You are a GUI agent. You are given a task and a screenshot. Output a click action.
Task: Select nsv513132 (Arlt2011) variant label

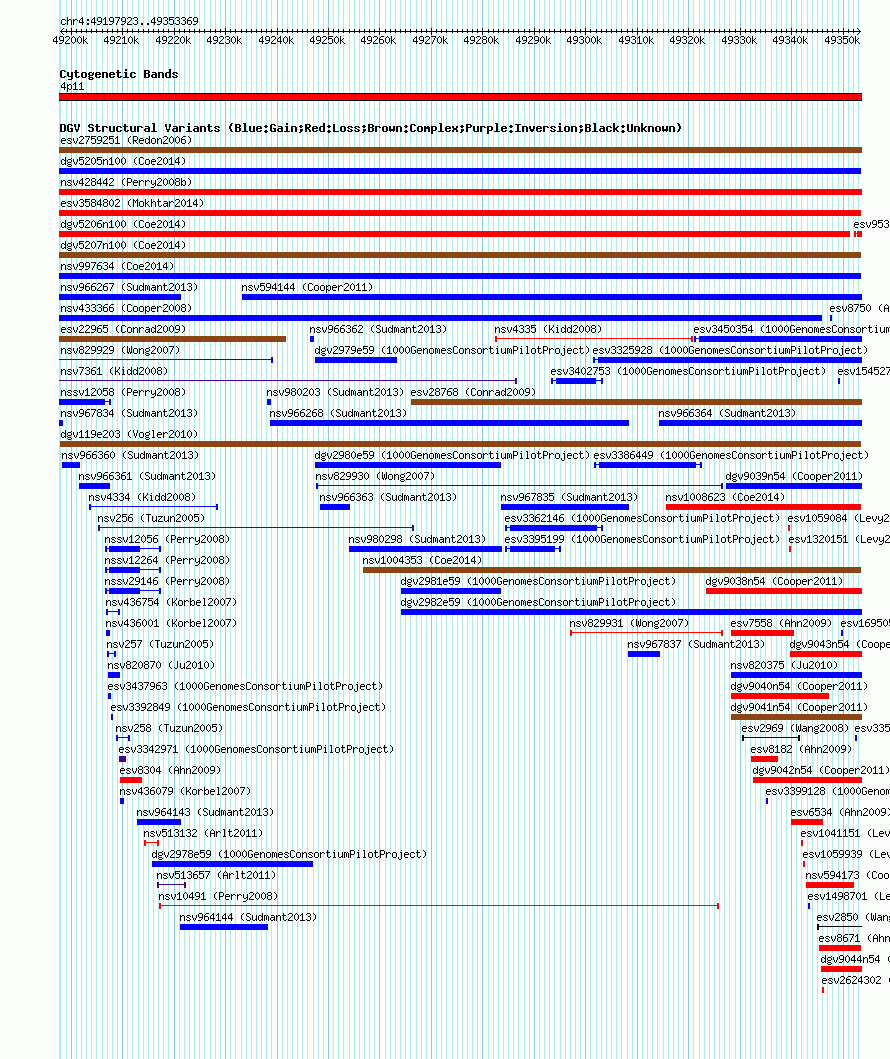tap(203, 831)
